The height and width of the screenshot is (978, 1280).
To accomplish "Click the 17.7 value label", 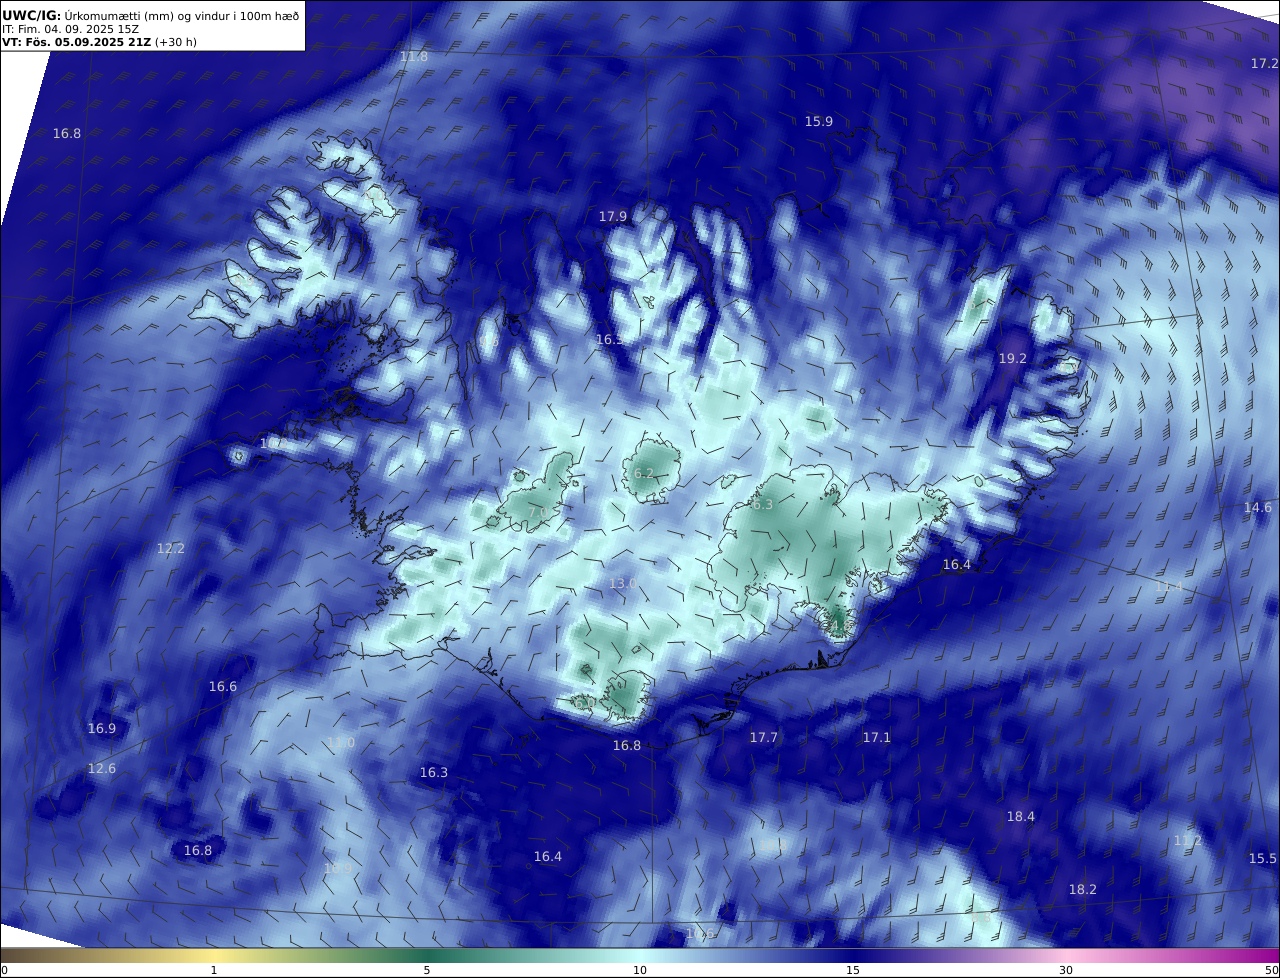I will click(x=764, y=737).
